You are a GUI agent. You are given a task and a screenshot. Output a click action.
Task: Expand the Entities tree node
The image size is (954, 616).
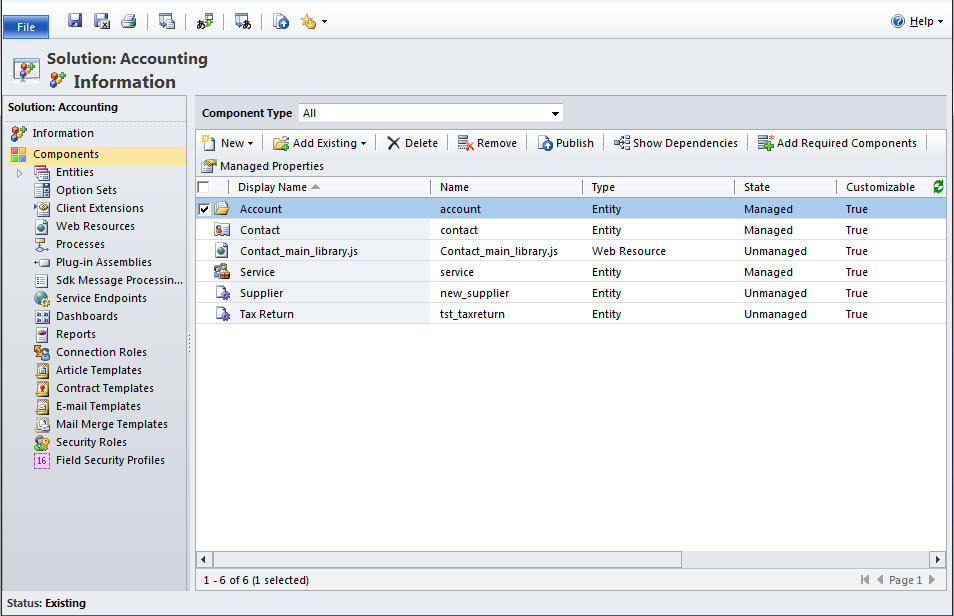(x=20, y=173)
